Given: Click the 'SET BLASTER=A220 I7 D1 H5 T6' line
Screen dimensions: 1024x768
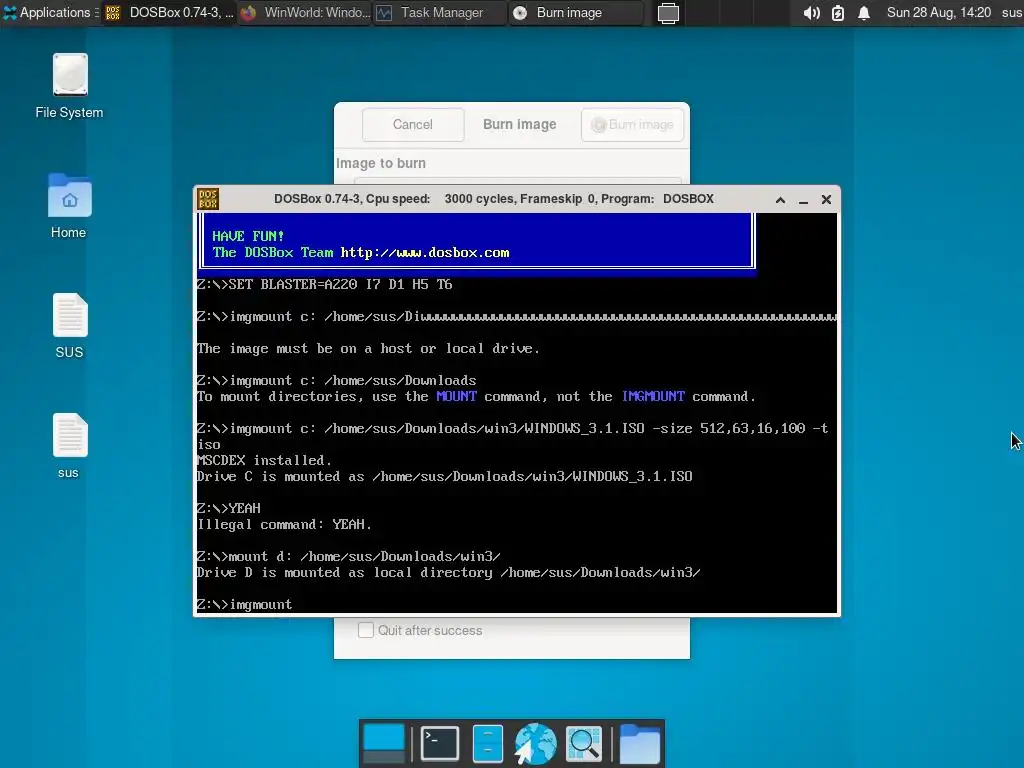Looking at the screenshot, I should [324, 285].
